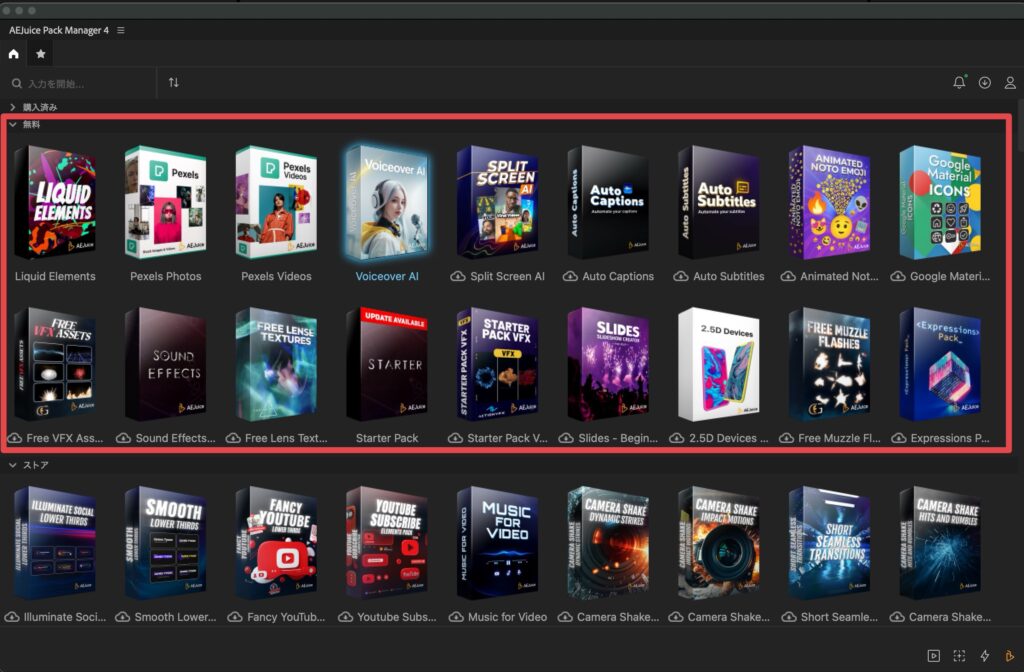Download Short Seamless Transitions cloud icon
This screenshot has width=1024, height=672.
[x=789, y=617]
